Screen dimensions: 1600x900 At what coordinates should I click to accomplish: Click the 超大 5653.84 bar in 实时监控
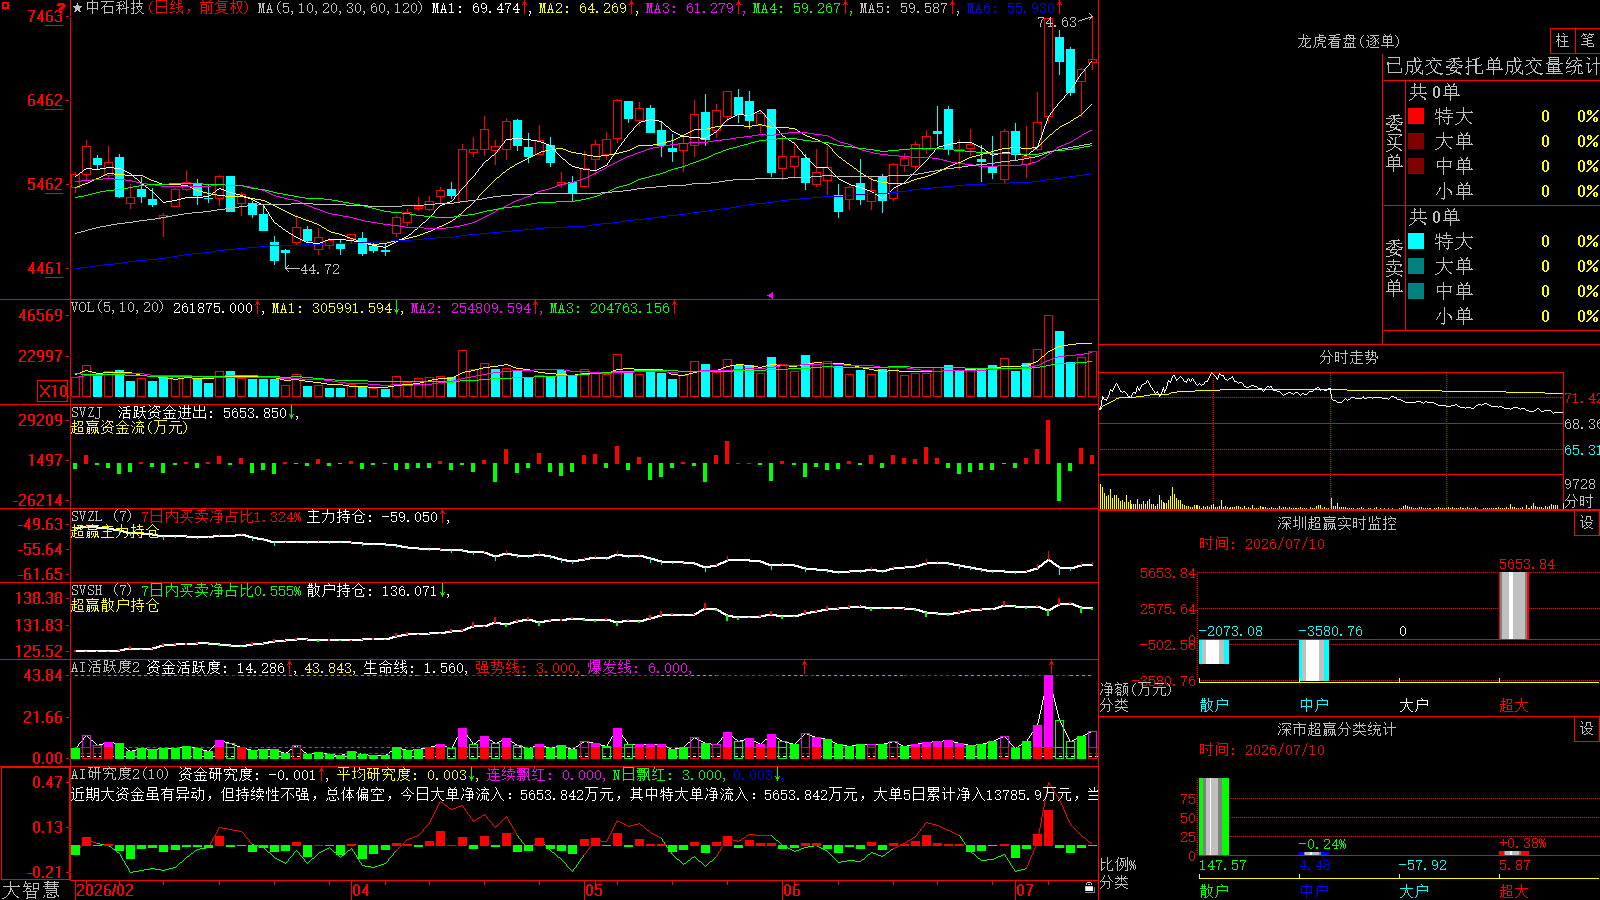tap(1514, 606)
